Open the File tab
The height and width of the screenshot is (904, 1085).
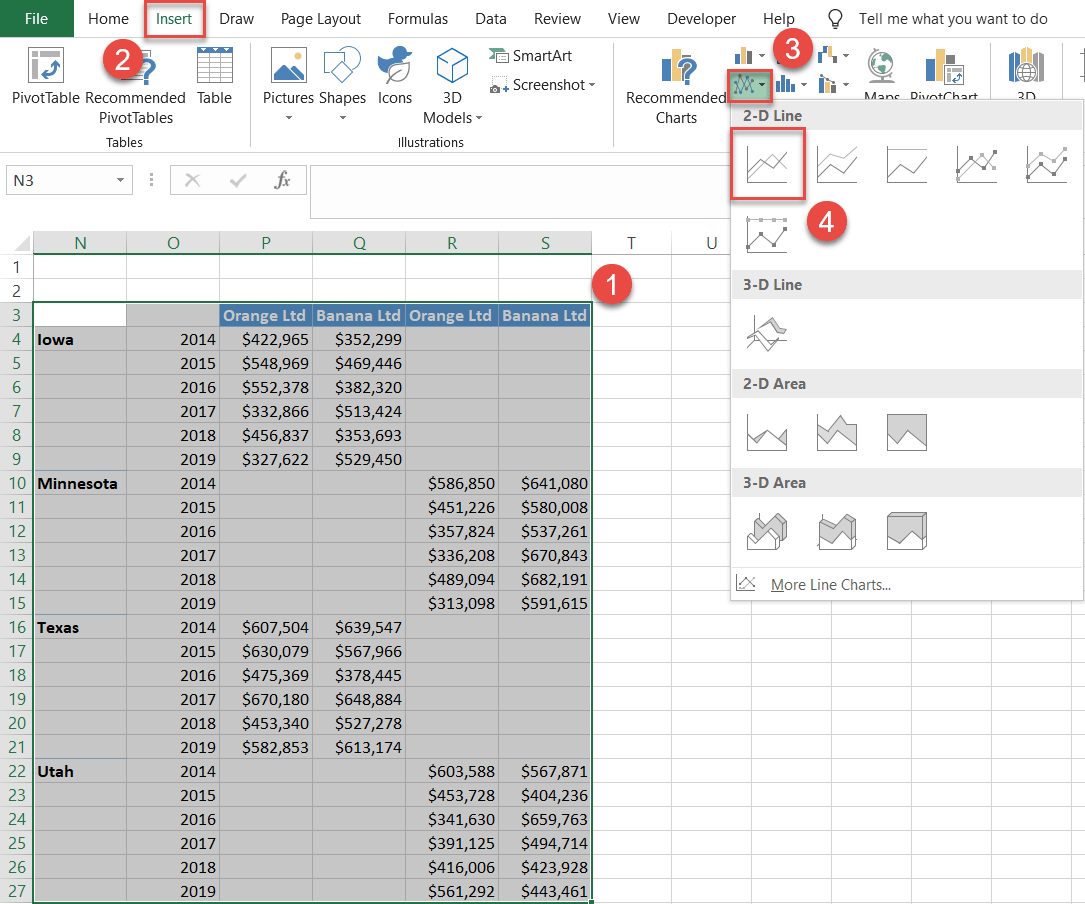tap(37, 19)
